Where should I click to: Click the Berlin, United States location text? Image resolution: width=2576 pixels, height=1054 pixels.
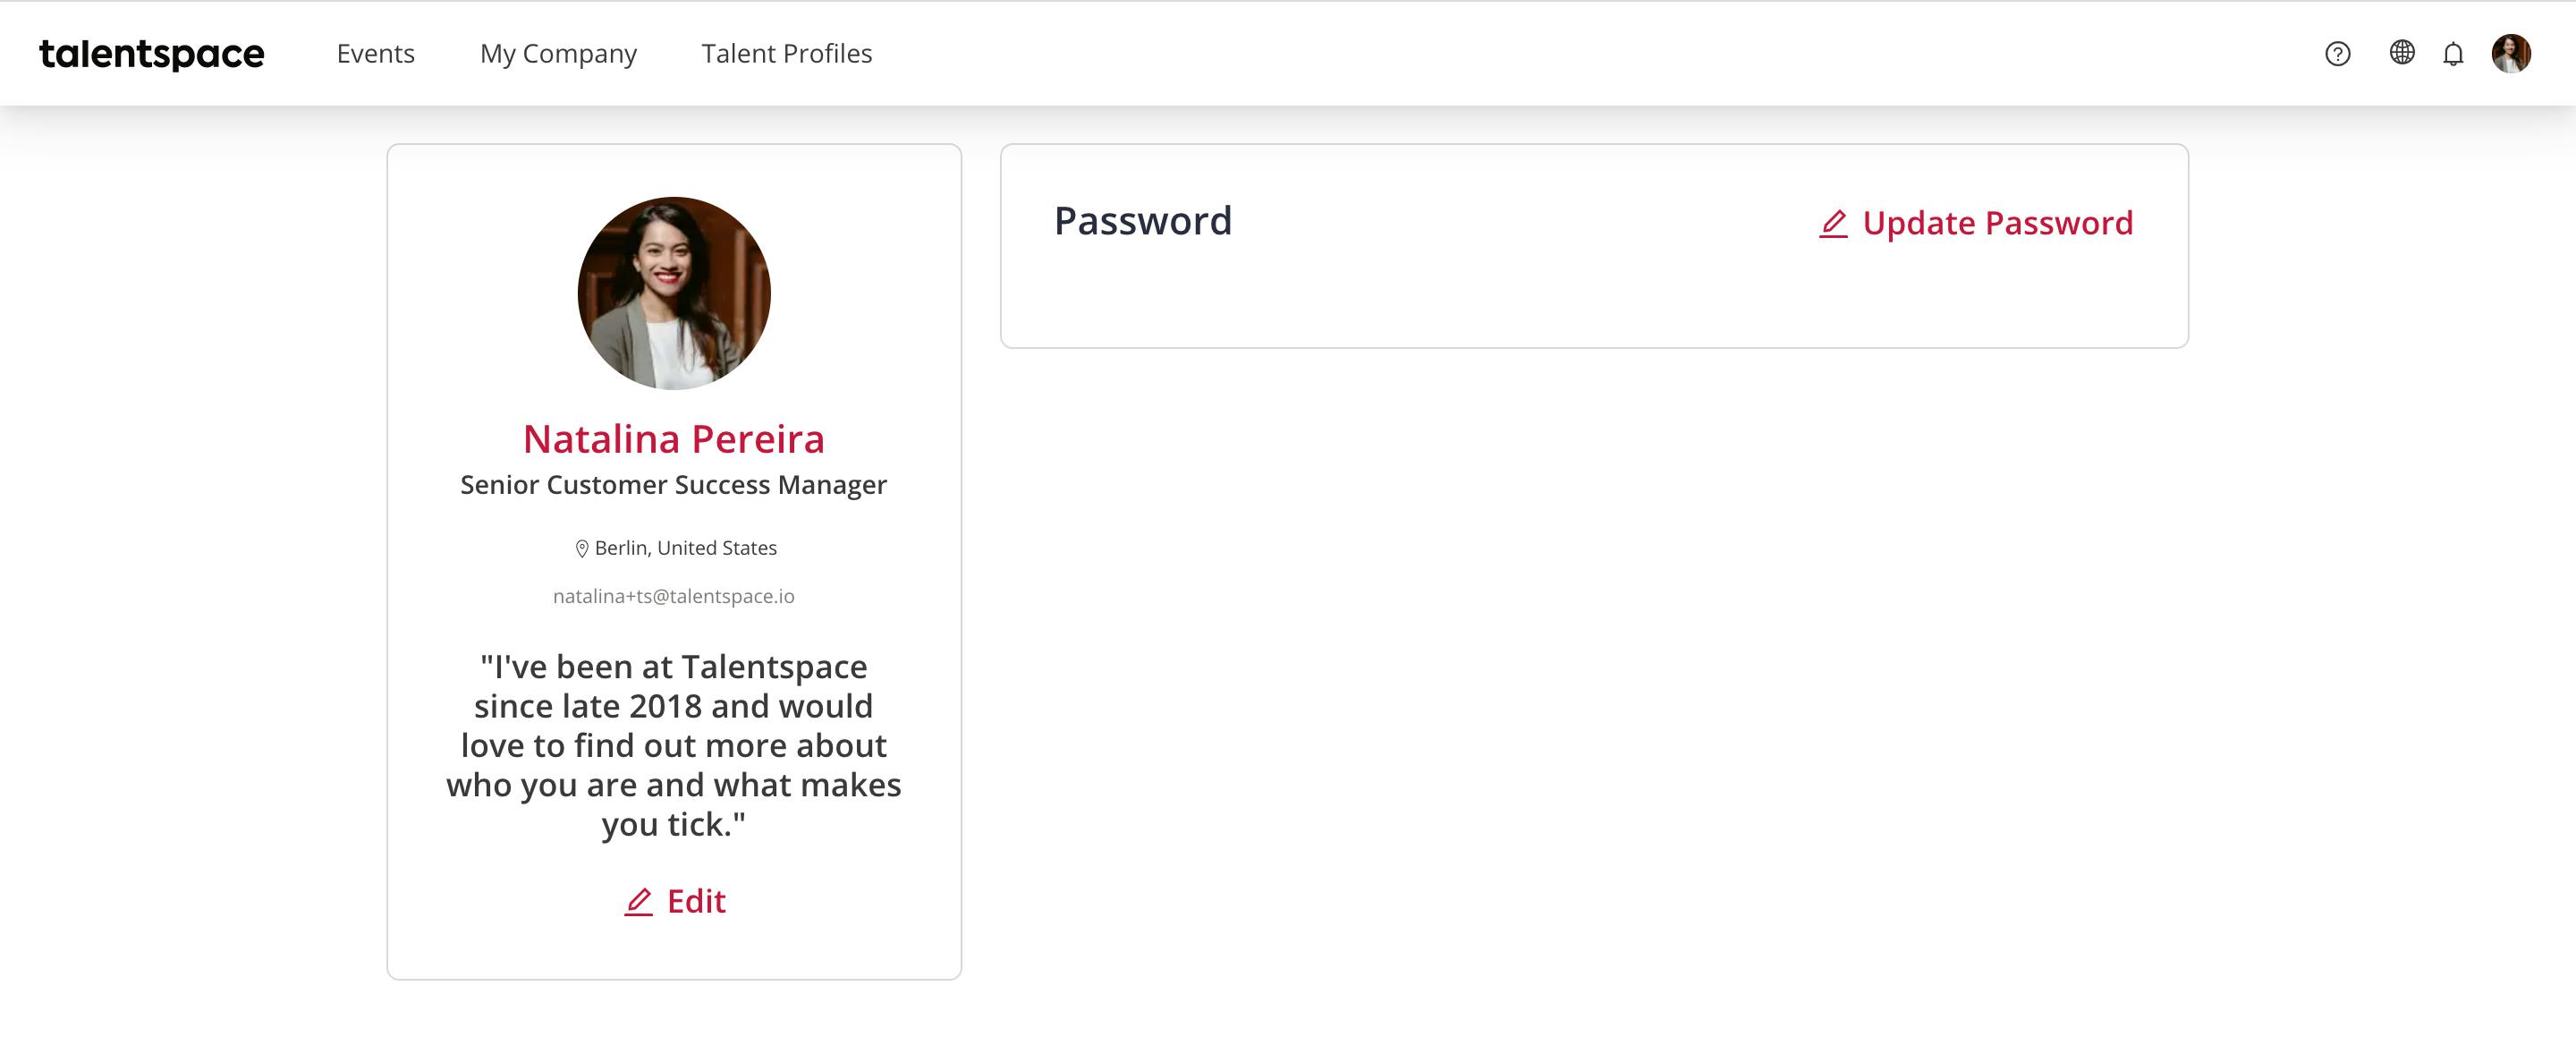(x=686, y=548)
